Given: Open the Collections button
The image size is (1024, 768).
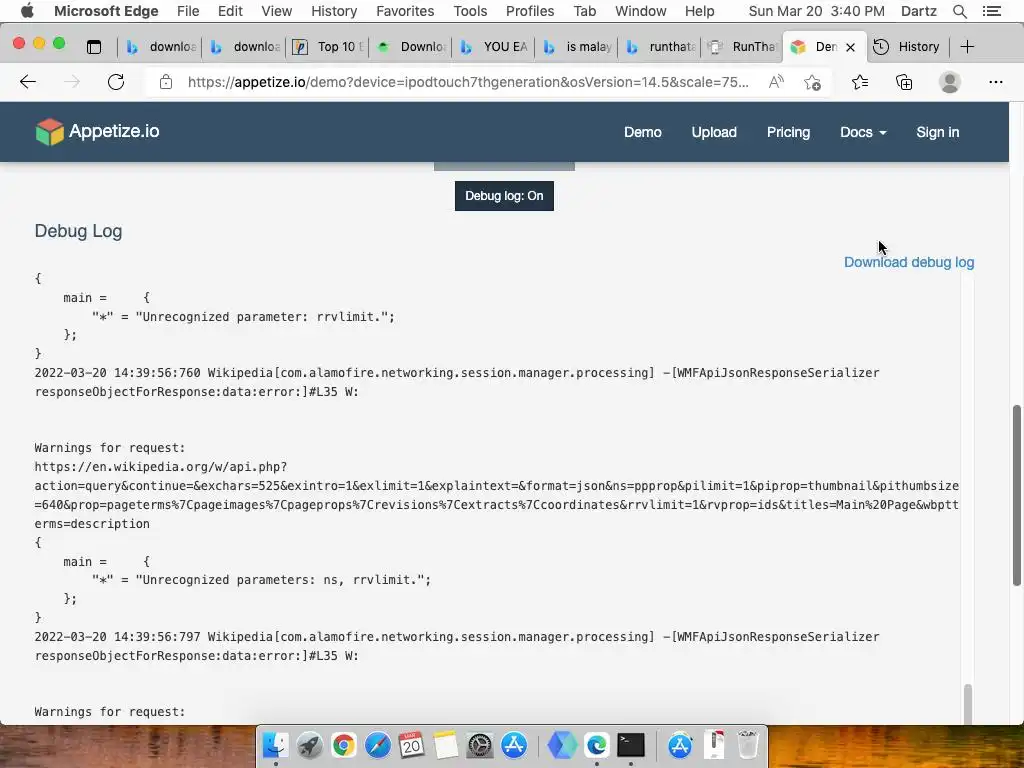Looking at the screenshot, I should [904, 82].
